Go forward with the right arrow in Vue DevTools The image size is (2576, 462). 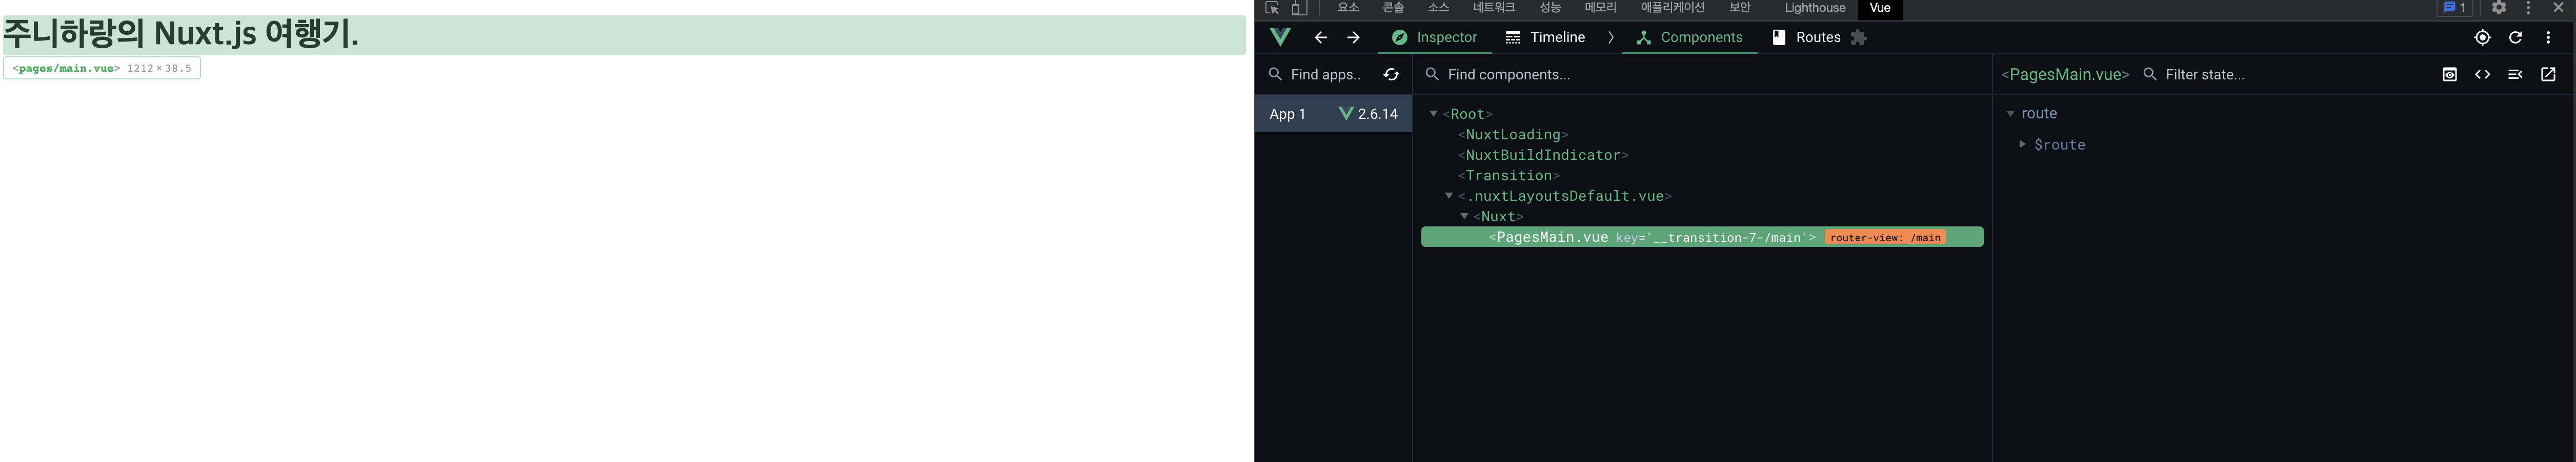tap(1353, 37)
